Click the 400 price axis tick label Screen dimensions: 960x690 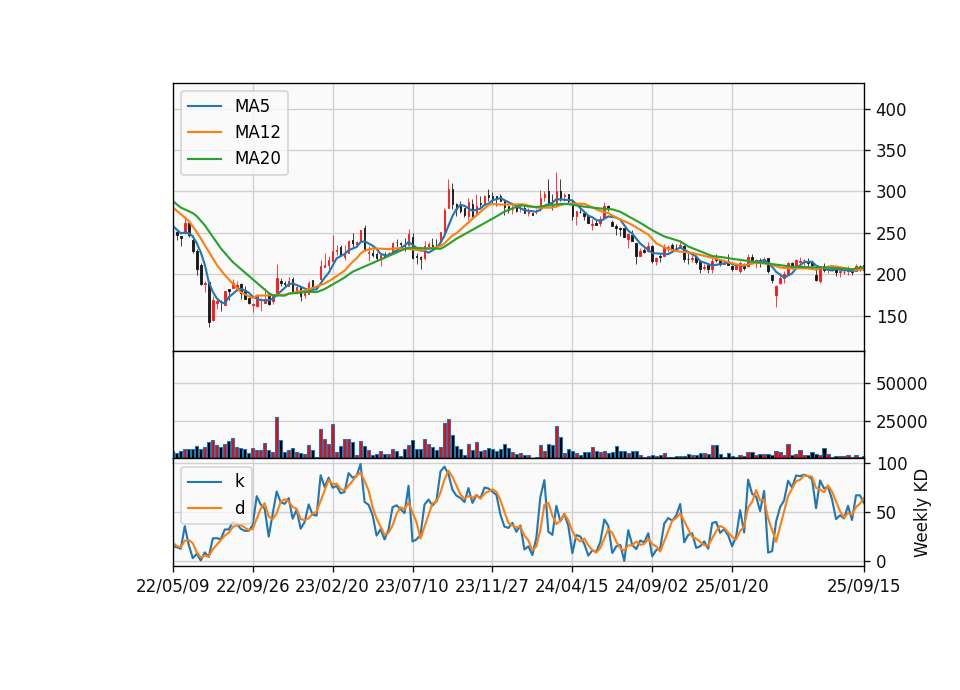[891, 110]
